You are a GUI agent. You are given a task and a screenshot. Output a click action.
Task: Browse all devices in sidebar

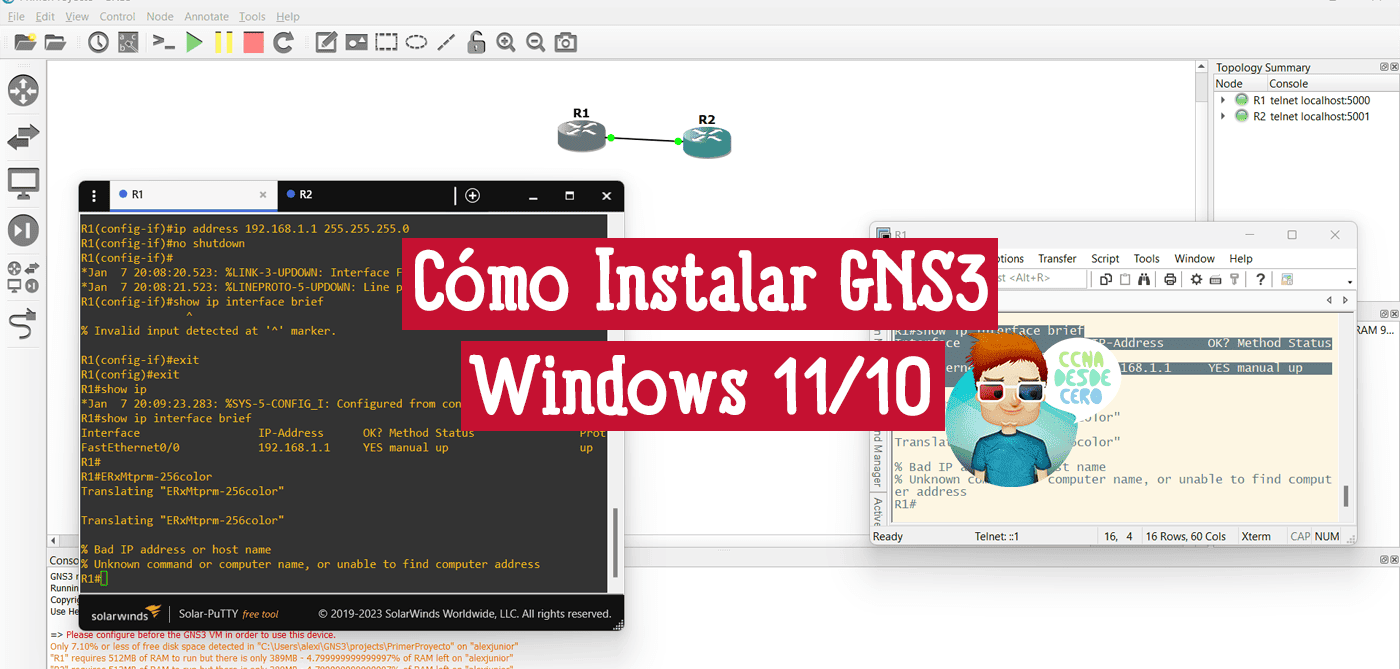click(23, 277)
